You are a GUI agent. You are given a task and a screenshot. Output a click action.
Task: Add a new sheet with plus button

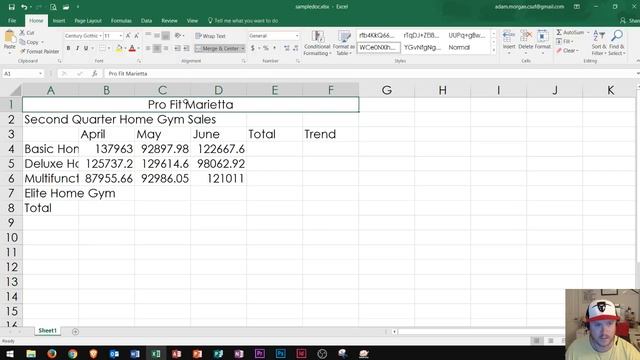(x=75, y=331)
